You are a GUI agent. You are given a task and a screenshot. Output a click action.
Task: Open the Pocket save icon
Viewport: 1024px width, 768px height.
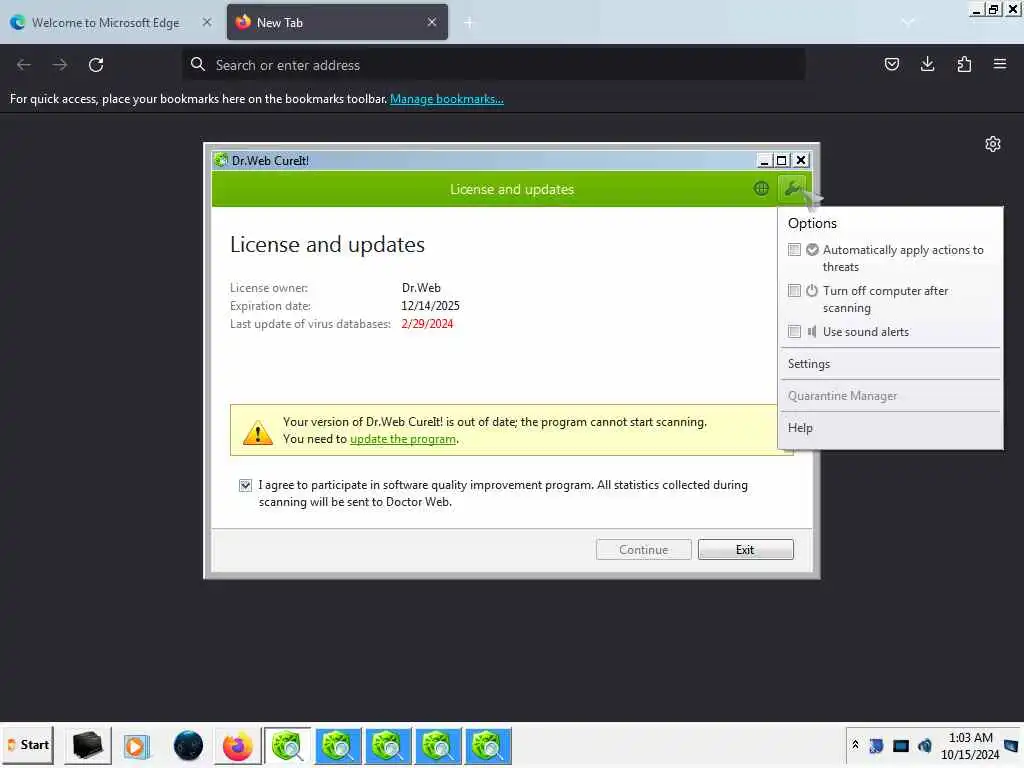[891, 64]
